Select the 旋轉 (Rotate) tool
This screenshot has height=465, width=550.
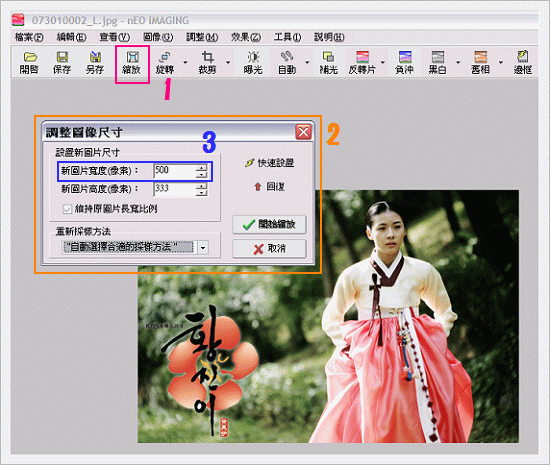click(165, 63)
